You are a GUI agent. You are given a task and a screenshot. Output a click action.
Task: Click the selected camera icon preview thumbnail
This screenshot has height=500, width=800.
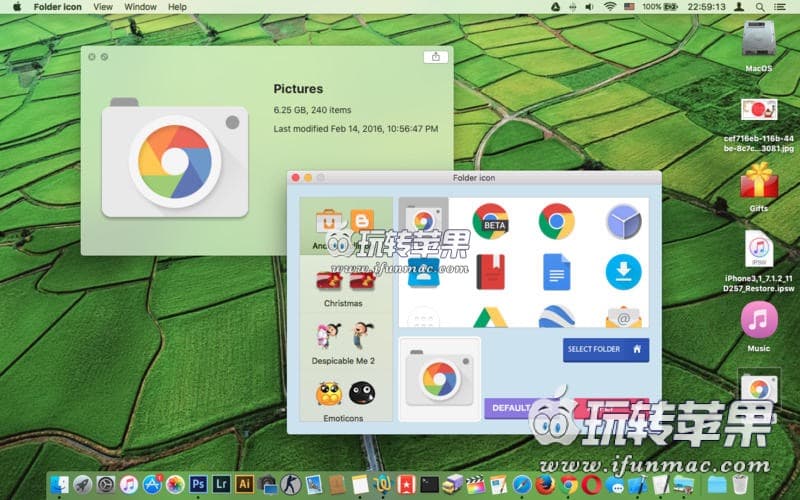[439, 379]
